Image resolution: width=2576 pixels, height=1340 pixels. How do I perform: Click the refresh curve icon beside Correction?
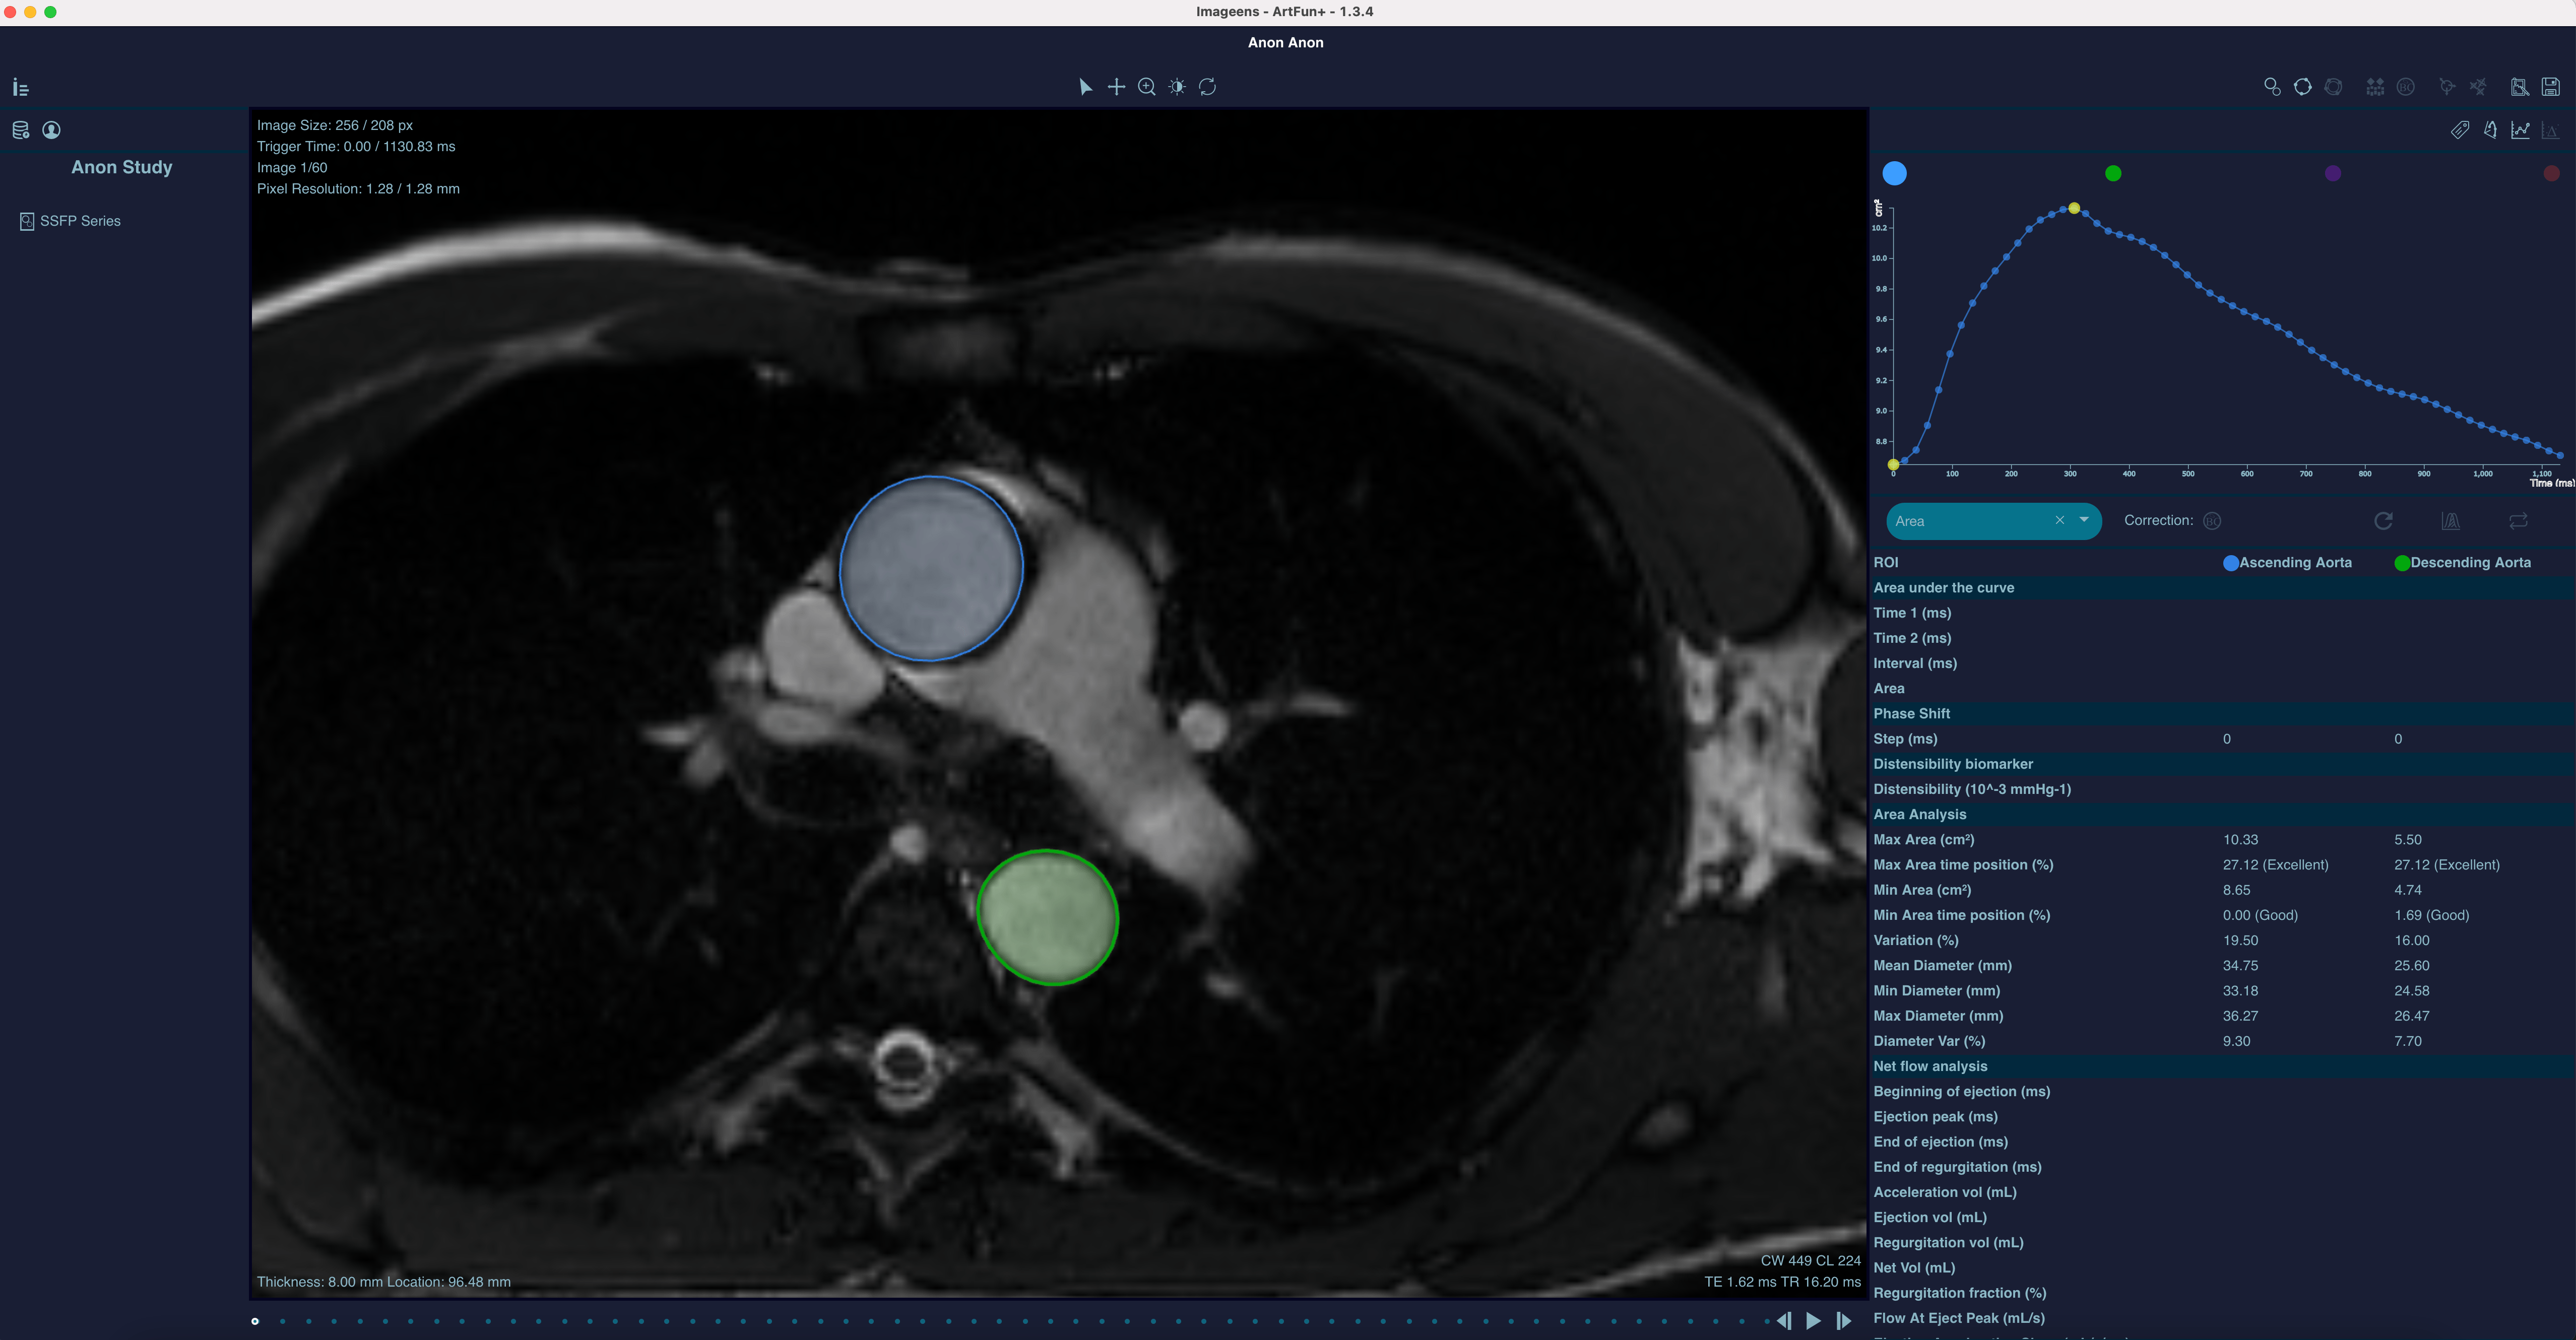[2384, 521]
